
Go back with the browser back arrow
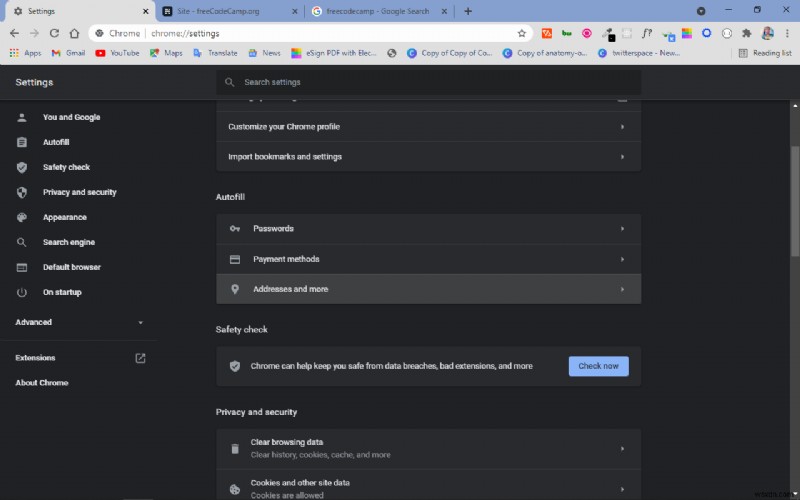click(14, 33)
